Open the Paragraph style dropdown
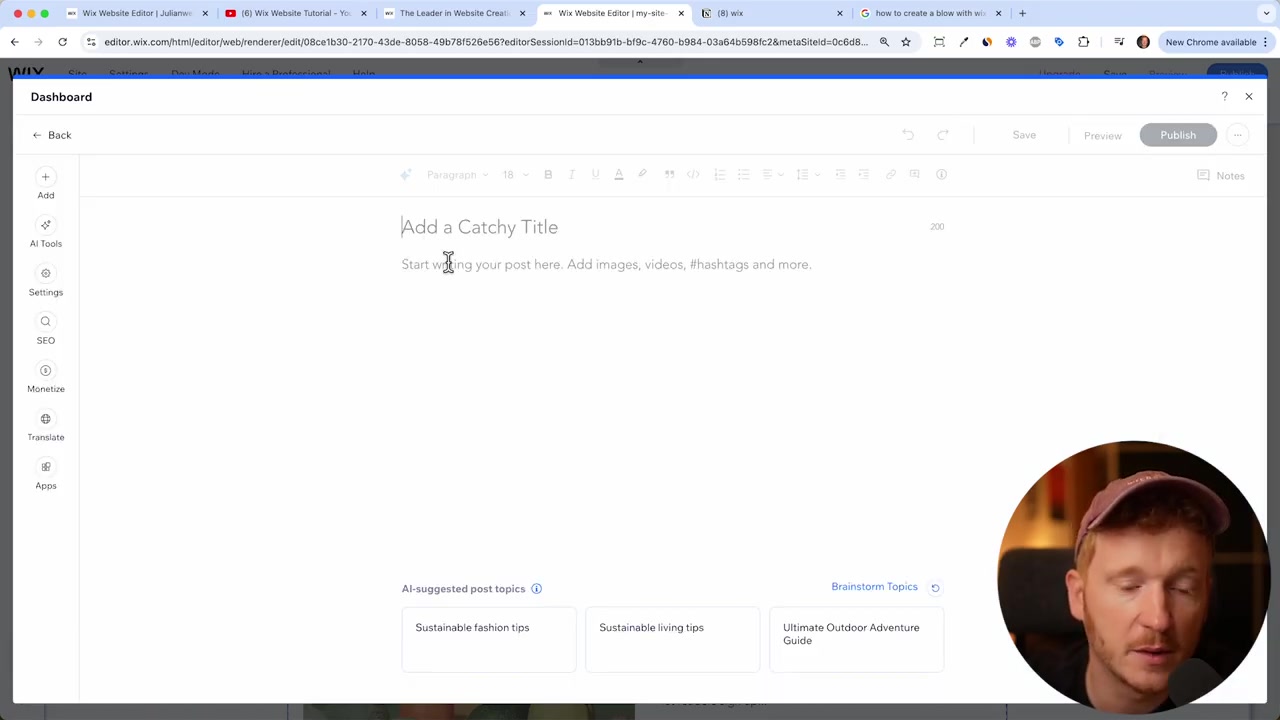This screenshot has height=720, width=1280. point(457,175)
